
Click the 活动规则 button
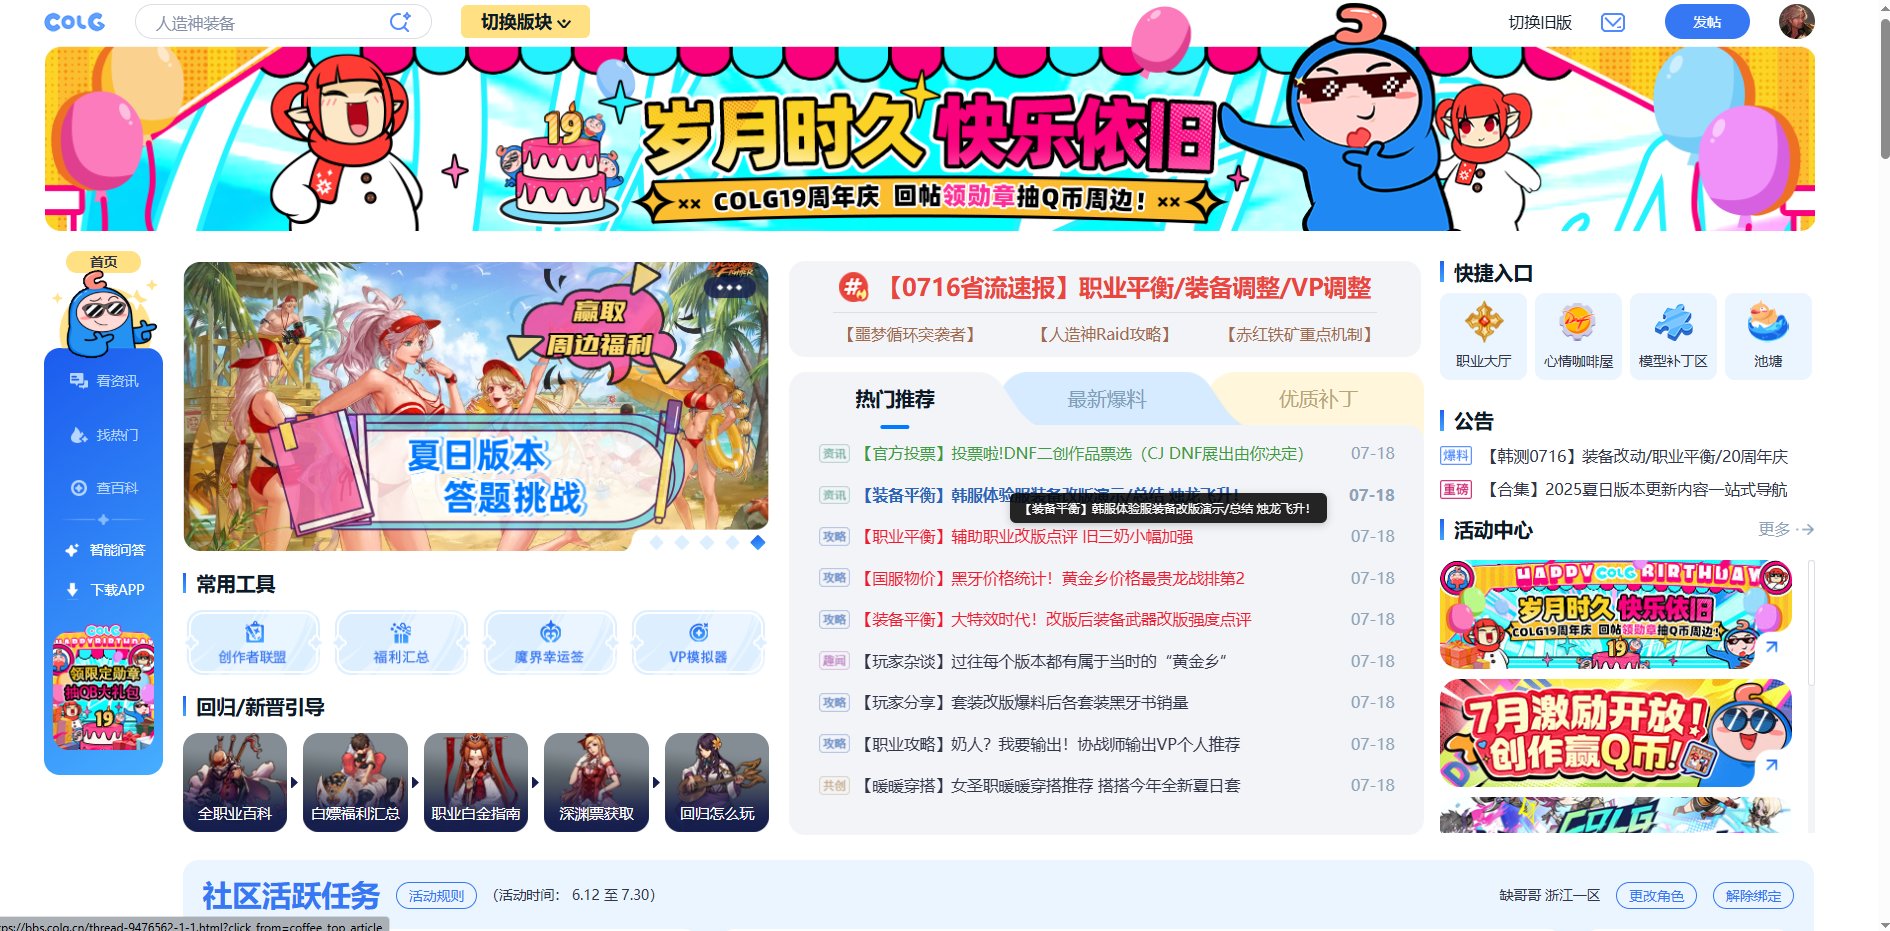tap(436, 895)
